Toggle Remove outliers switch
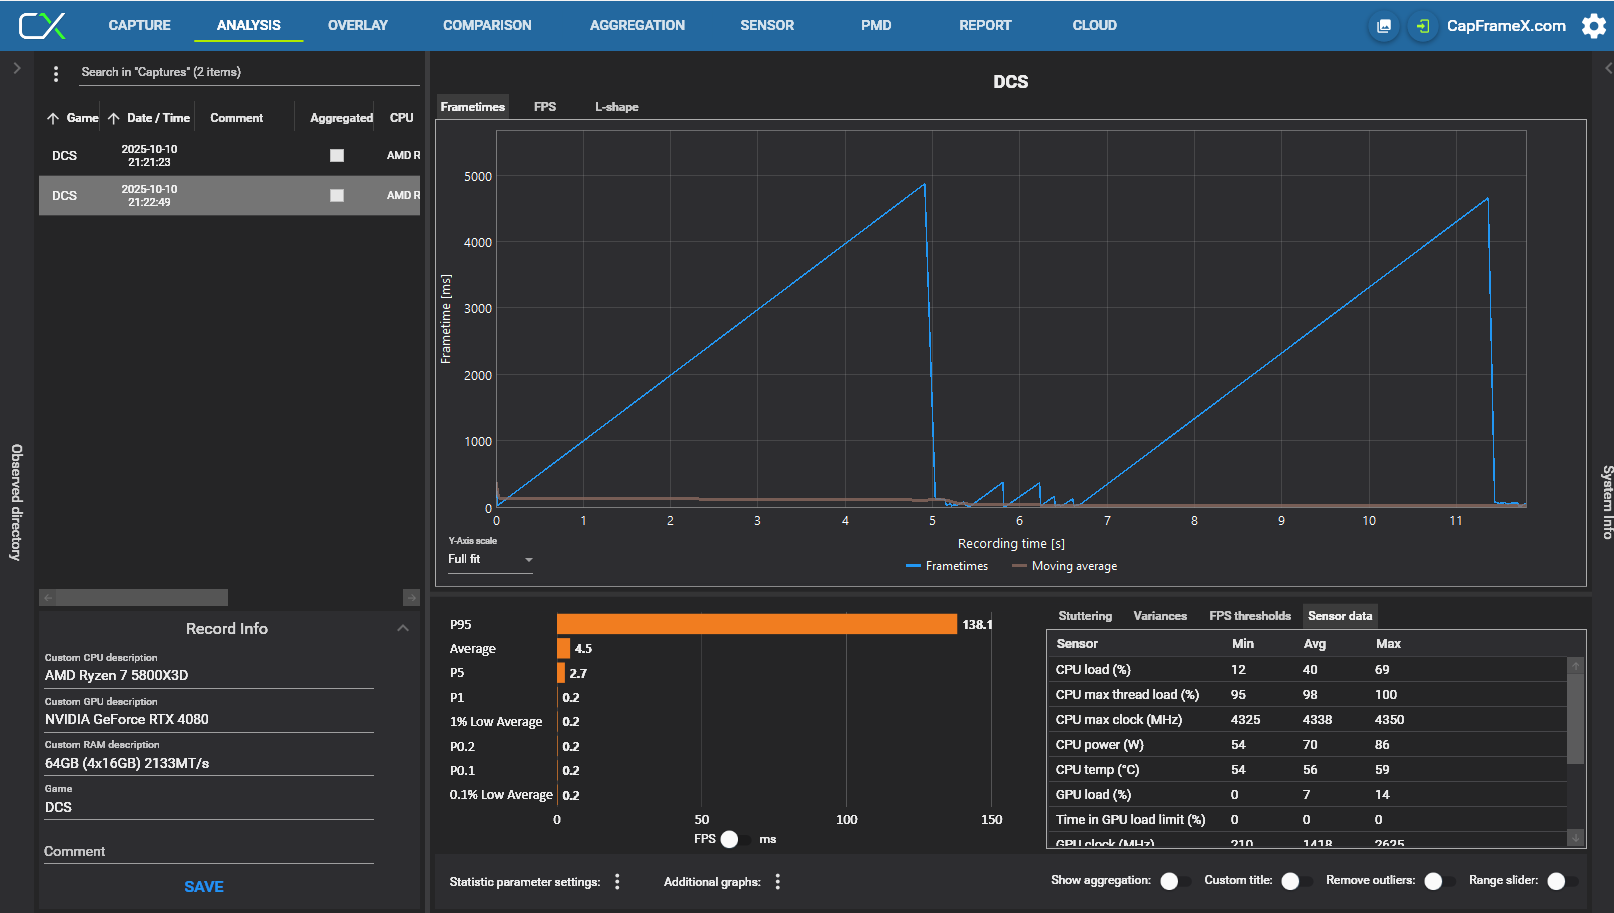 click(x=1439, y=881)
